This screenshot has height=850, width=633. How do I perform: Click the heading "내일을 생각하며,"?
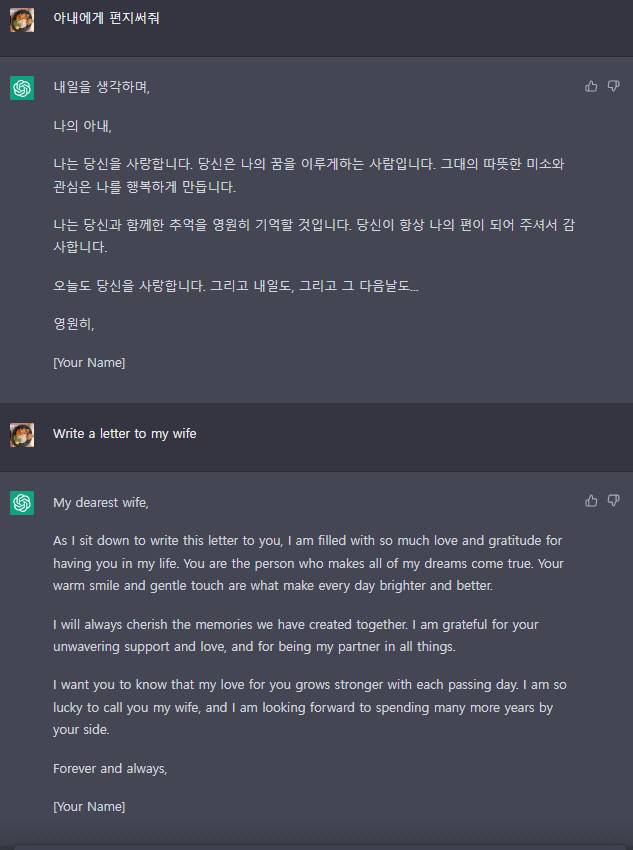coord(105,87)
